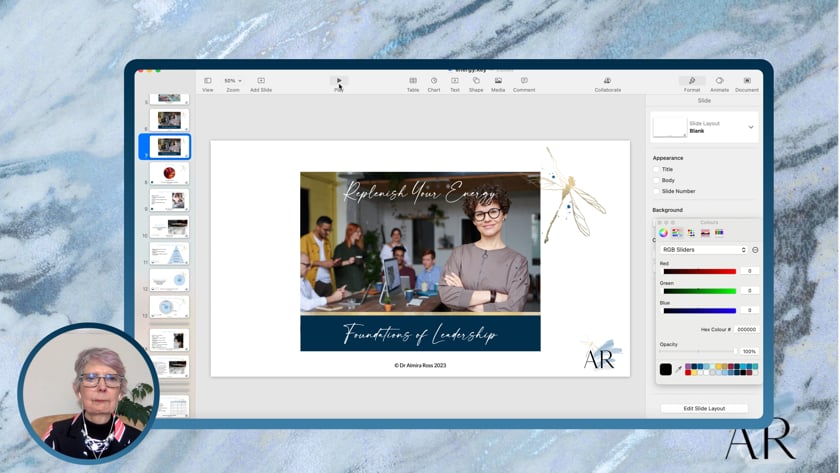Select the colour sliders picker mode
This screenshot has height=473, width=840.
(x=677, y=232)
